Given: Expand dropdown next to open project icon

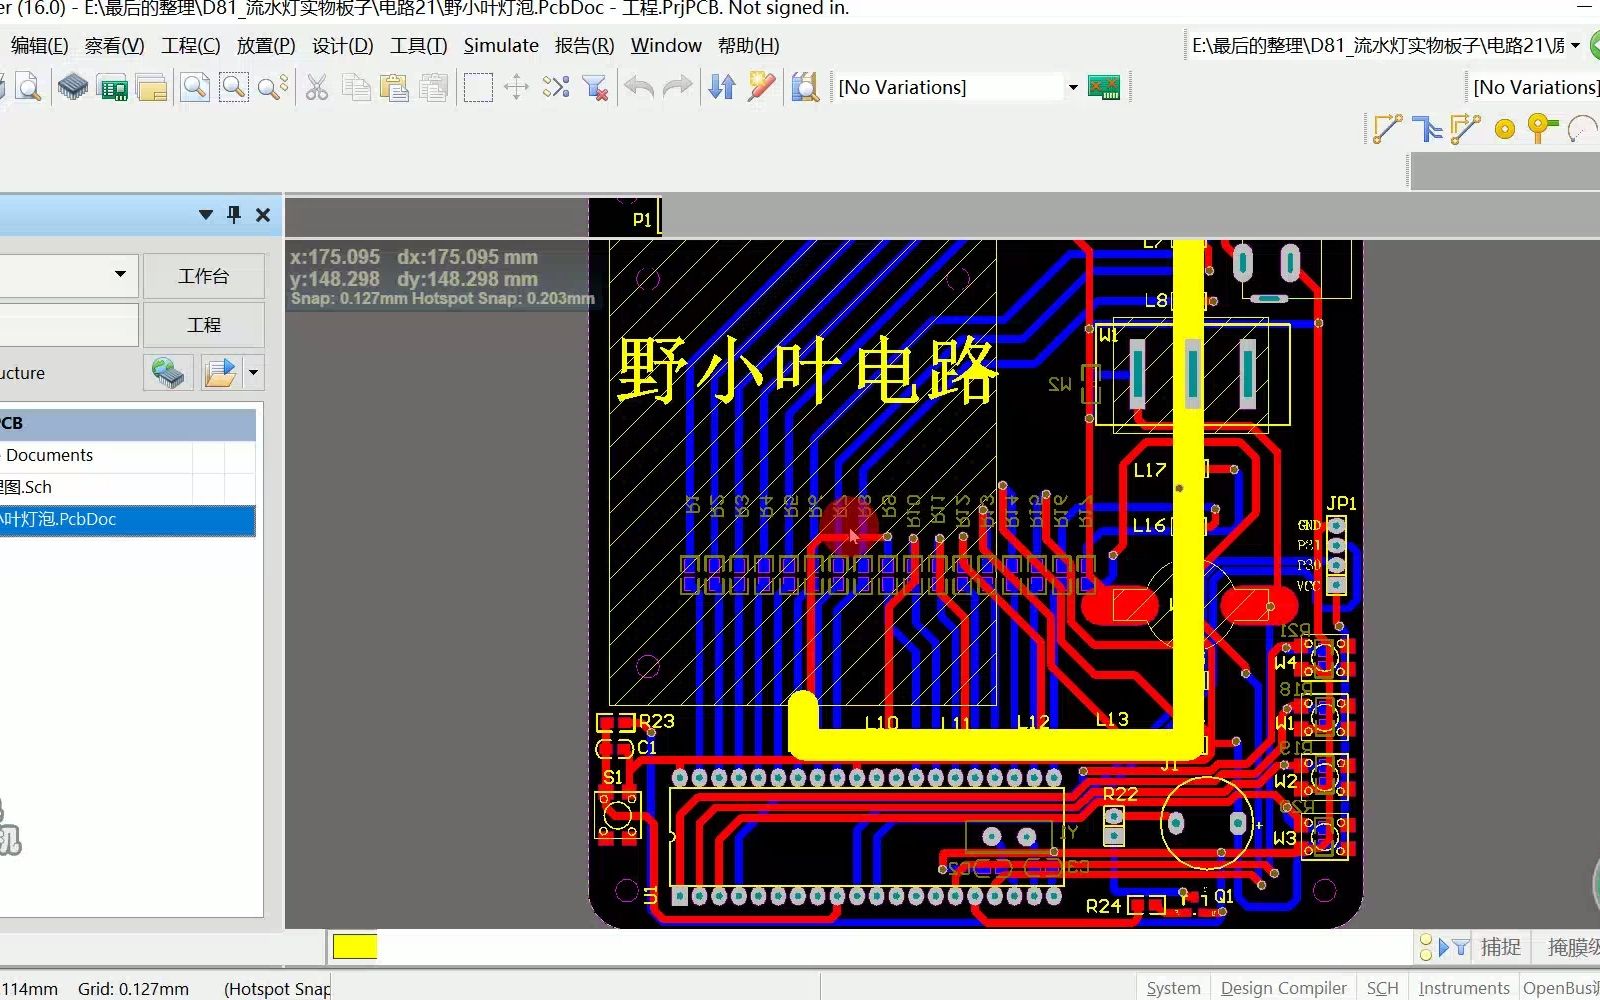Looking at the screenshot, I should tap(253, 374).
